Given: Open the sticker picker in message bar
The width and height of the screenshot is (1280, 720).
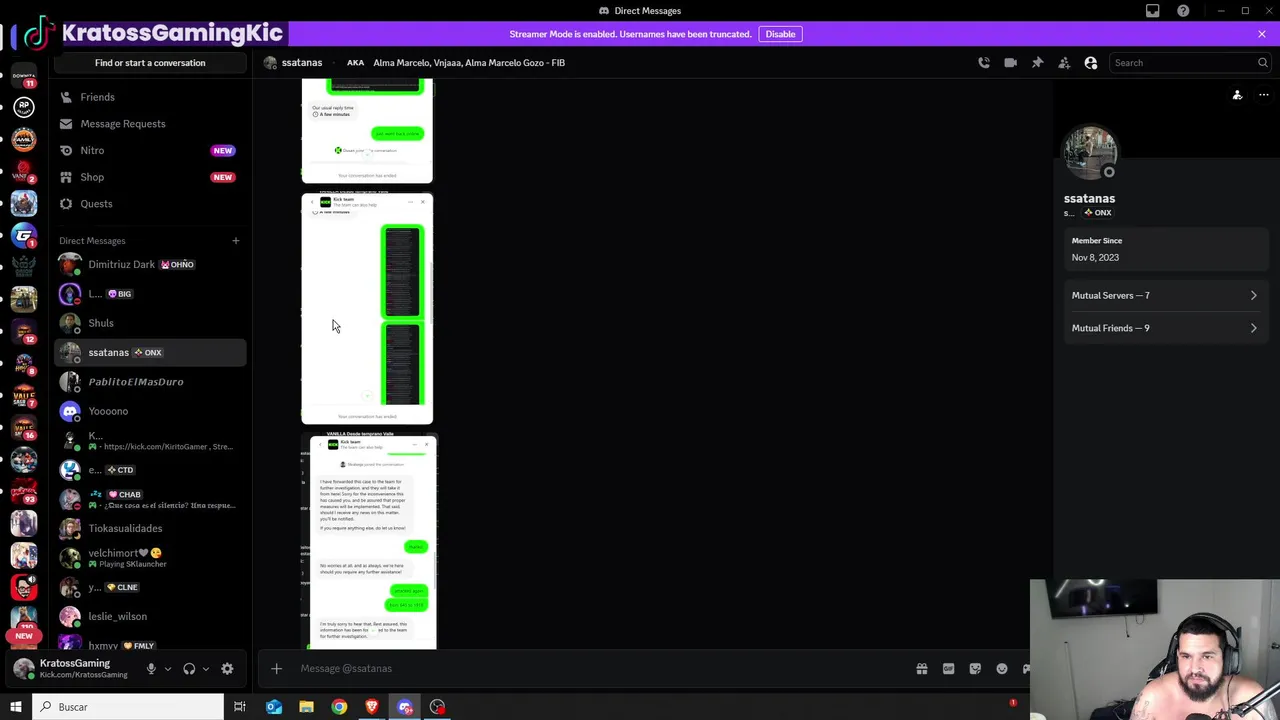Looking at the screenshot, I should click(975, 669).
